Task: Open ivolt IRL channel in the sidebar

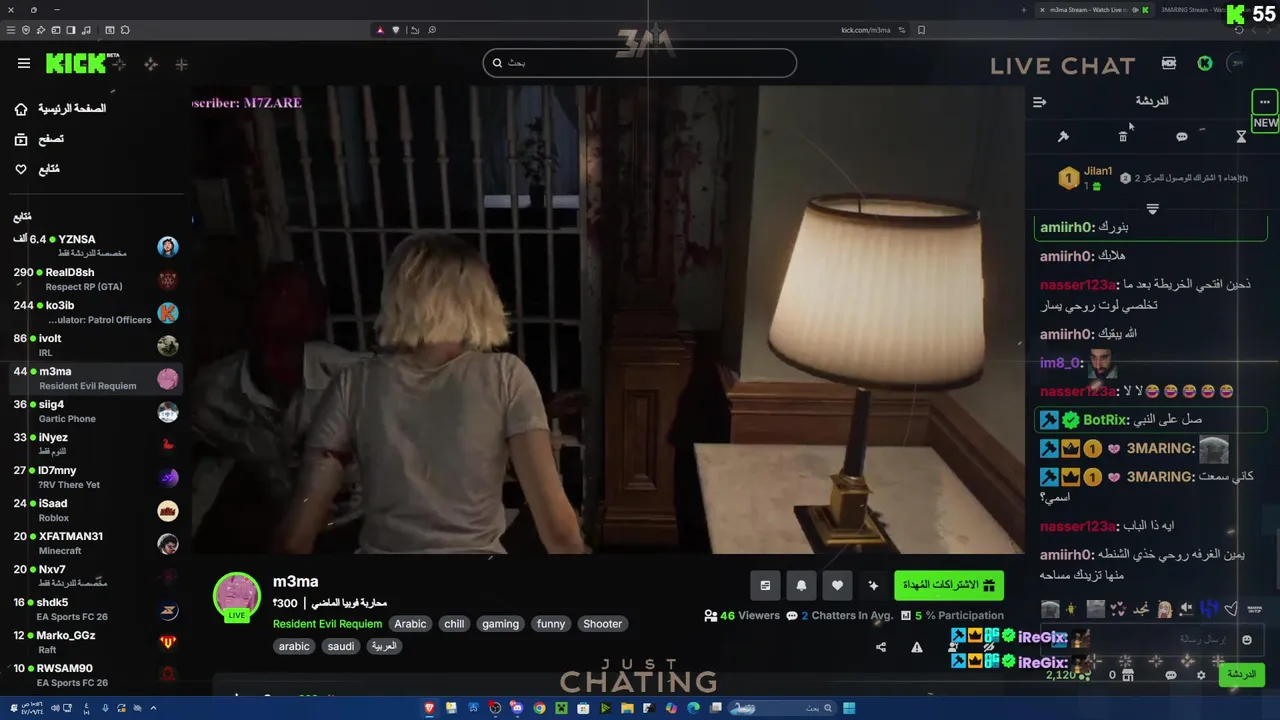Action: [95, 344]
